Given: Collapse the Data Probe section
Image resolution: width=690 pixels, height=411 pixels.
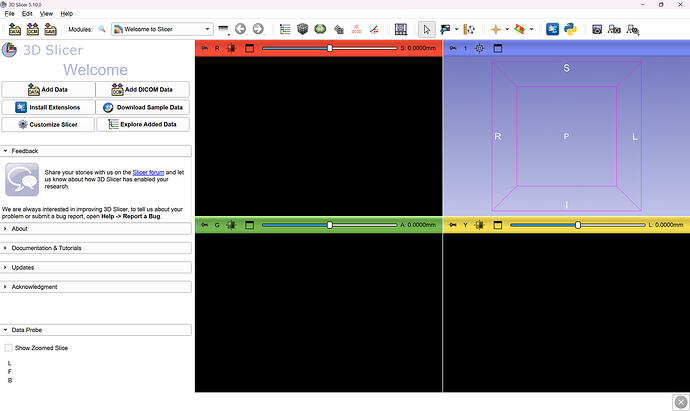Looking at the screenshot, I should [x=96, y=330].
